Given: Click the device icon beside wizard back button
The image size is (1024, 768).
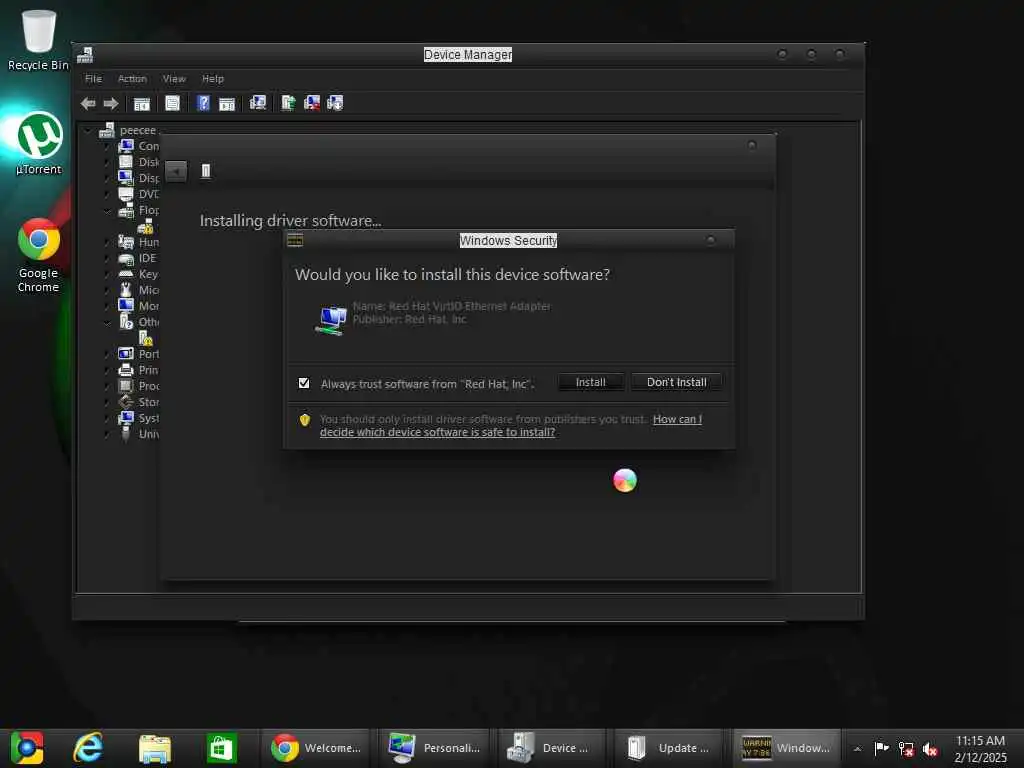Looking at the screenshot, I should pos(206,171).
